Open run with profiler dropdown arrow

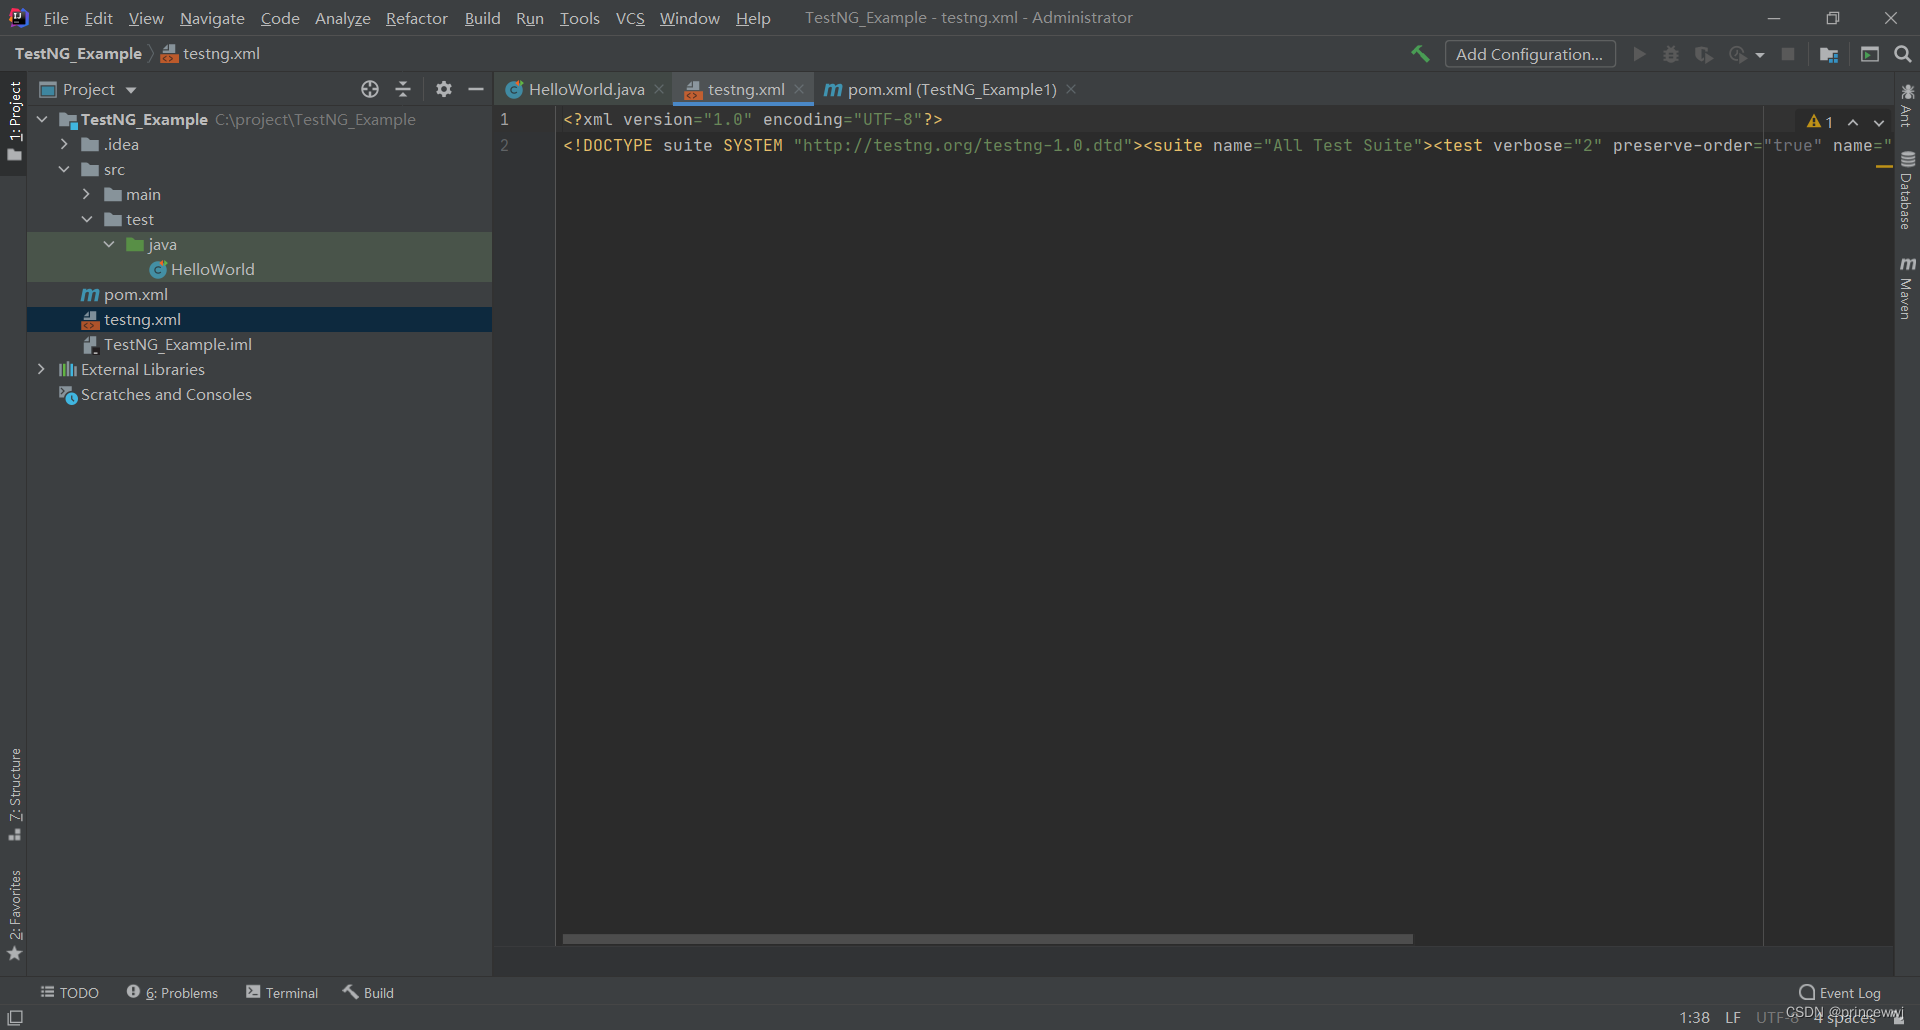(x=1760, y=55)
